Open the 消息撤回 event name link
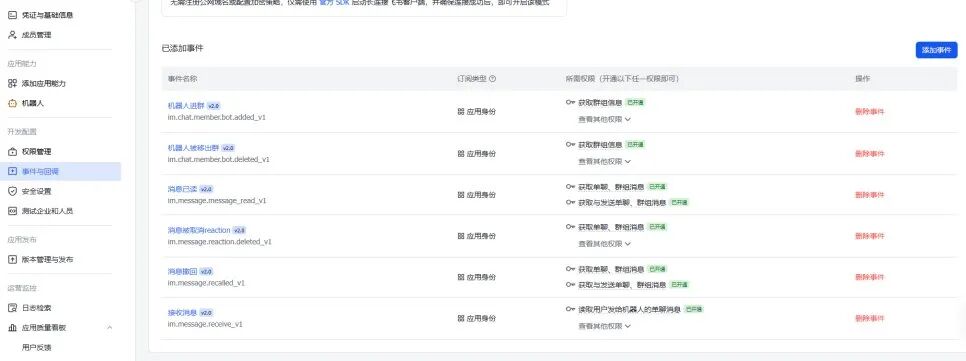Screen dimensions: 966x361 click(182, 272)
